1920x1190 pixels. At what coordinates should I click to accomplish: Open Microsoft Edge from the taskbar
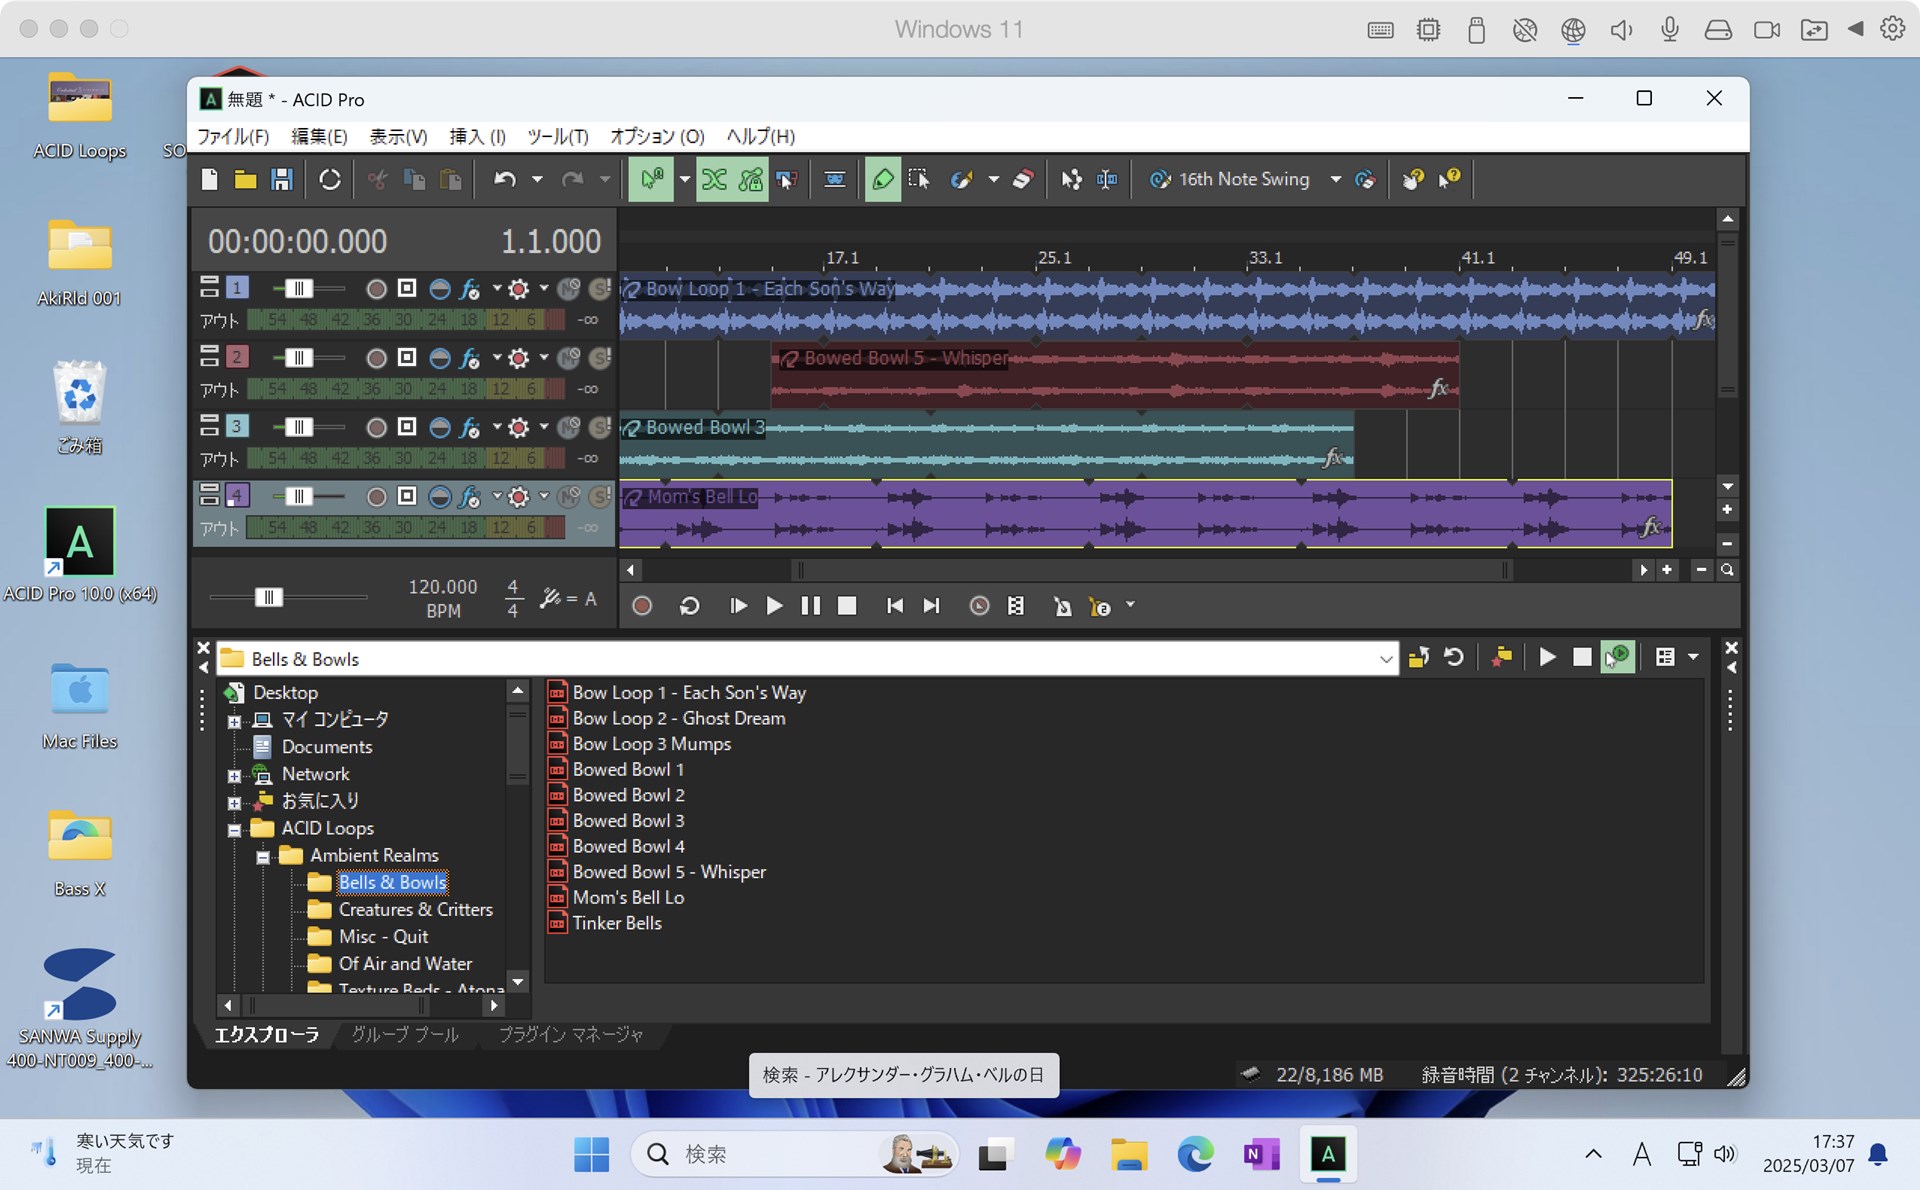pyautogui.click(x=1195, y=1154)
